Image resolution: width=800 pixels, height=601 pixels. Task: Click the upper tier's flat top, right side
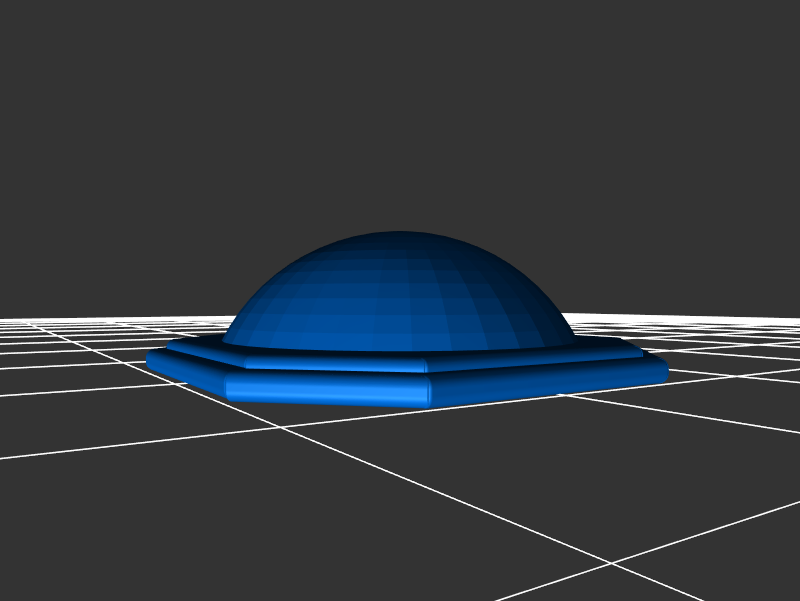click(600, 350)
